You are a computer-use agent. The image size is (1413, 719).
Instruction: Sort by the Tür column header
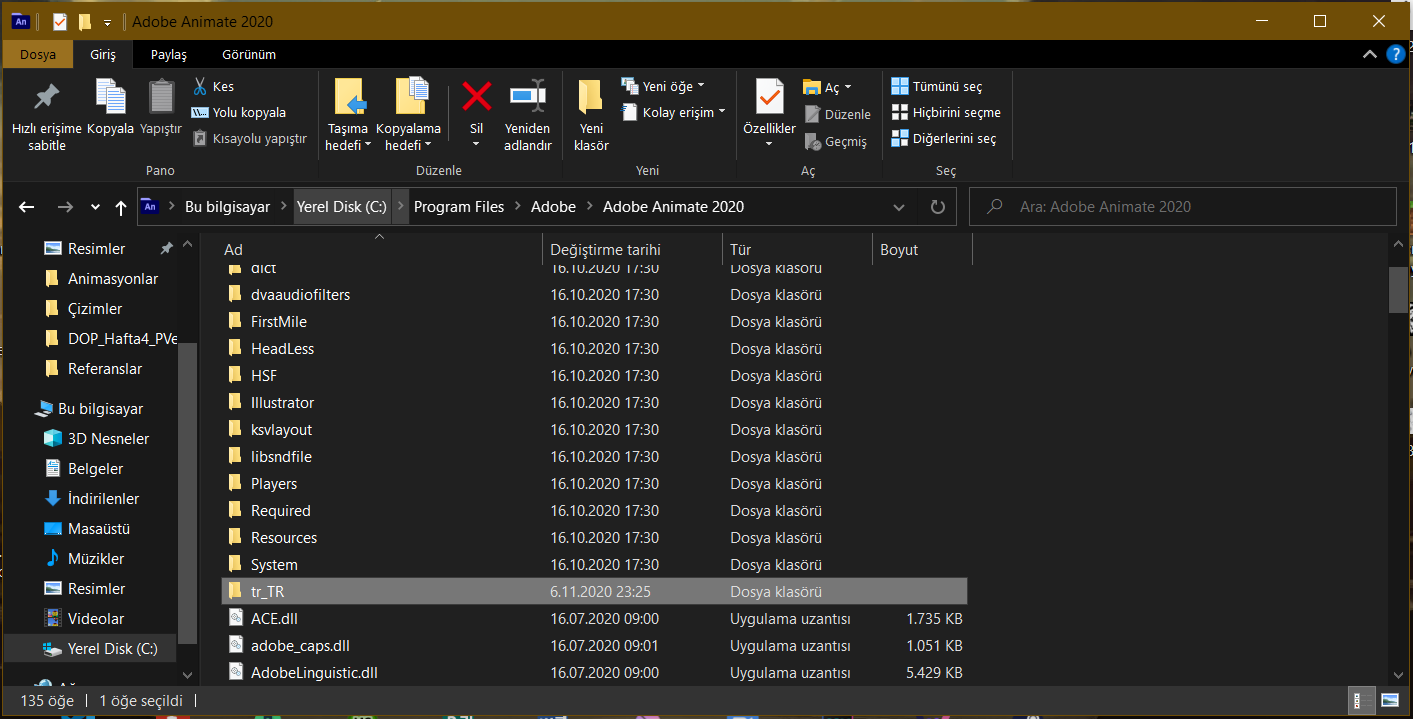tap(796, 250)
